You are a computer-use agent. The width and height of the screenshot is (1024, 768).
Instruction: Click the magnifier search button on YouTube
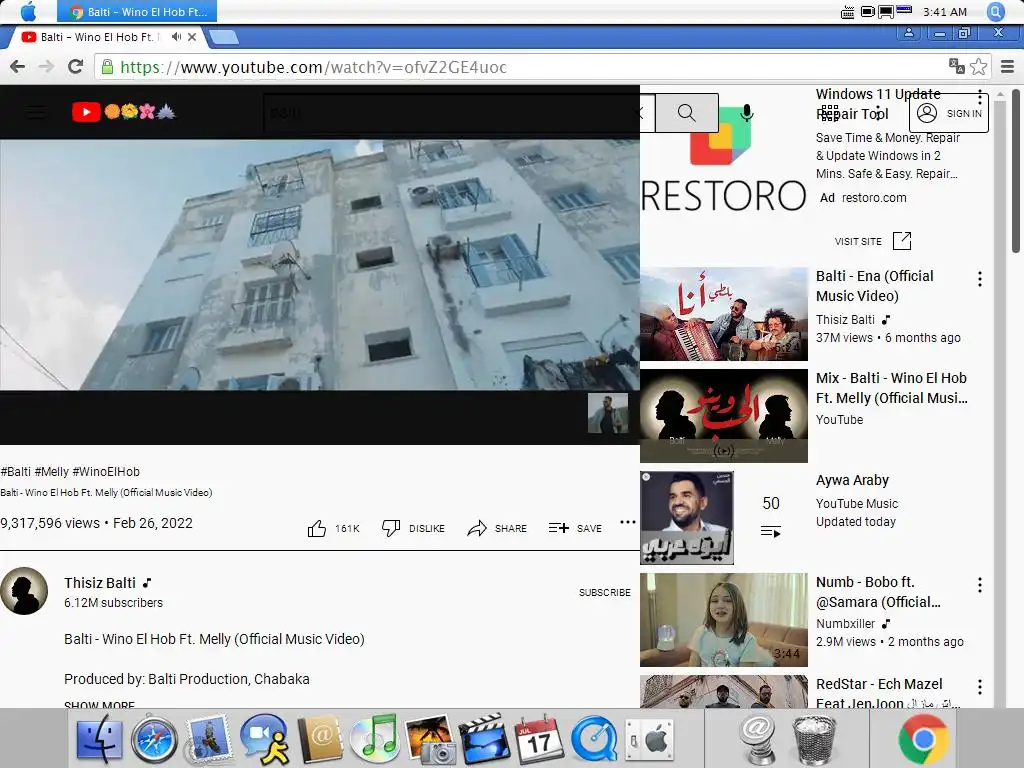686,112
